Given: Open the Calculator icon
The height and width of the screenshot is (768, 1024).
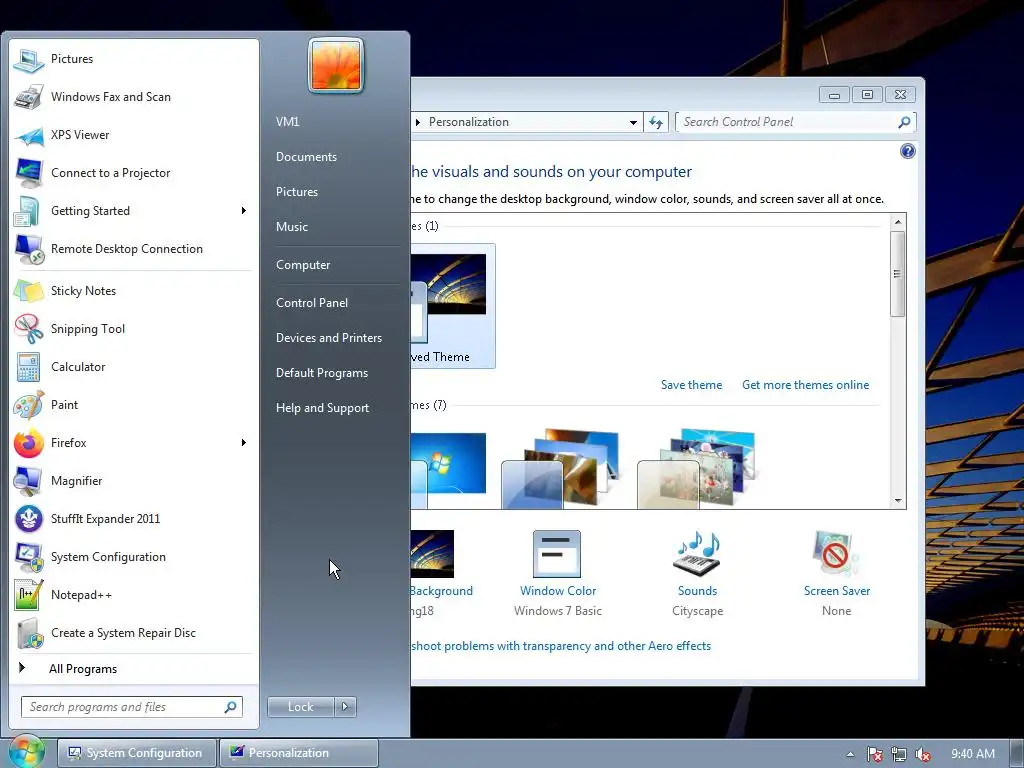Looking at the screenshot, I should coord(29,366).
